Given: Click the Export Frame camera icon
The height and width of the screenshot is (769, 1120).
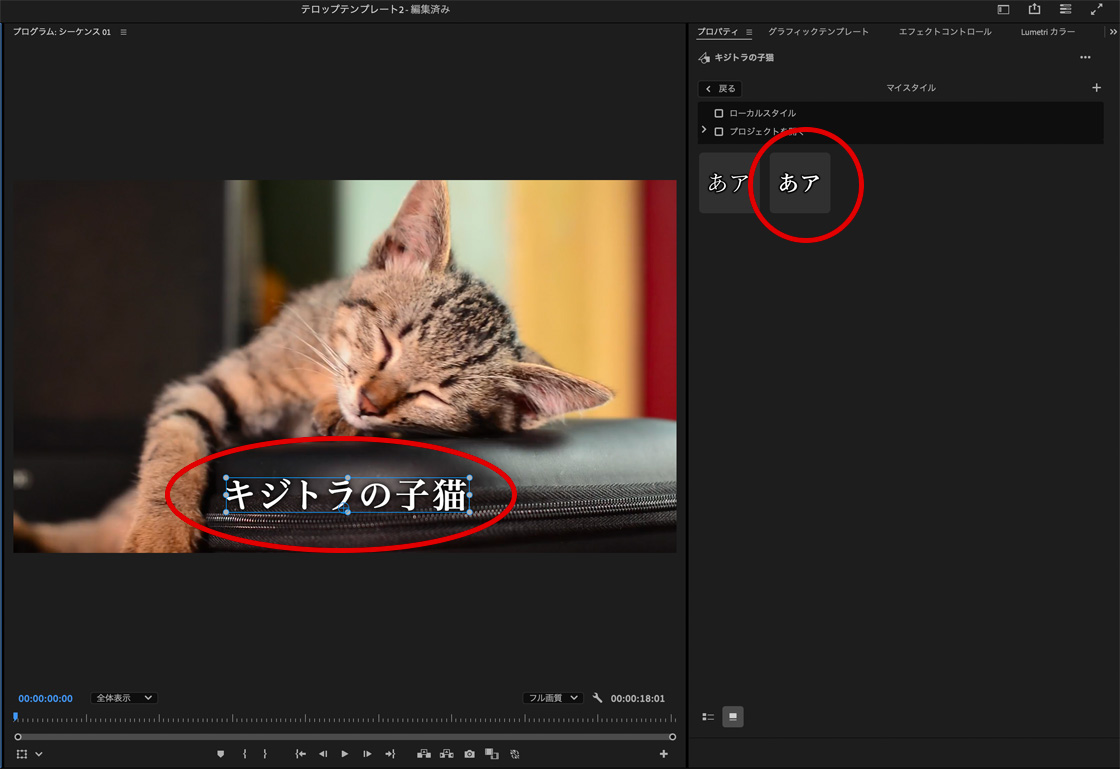Looking at the screenshot, I should coord(469,754).
